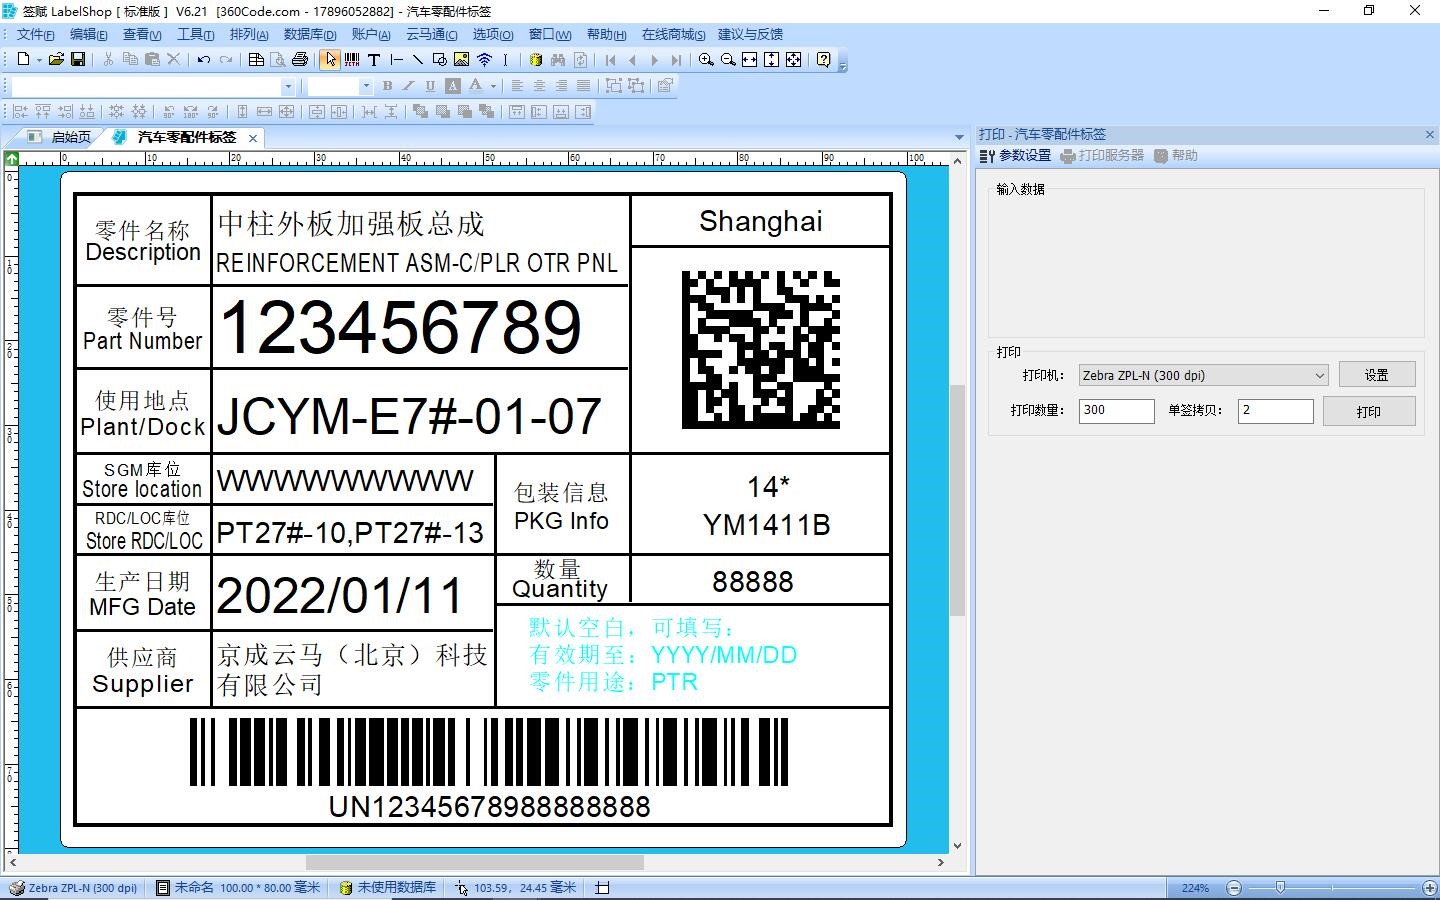Click the Zoom In magnifier icon
The image size is (1440, 900).
click(x=705, y=60)
